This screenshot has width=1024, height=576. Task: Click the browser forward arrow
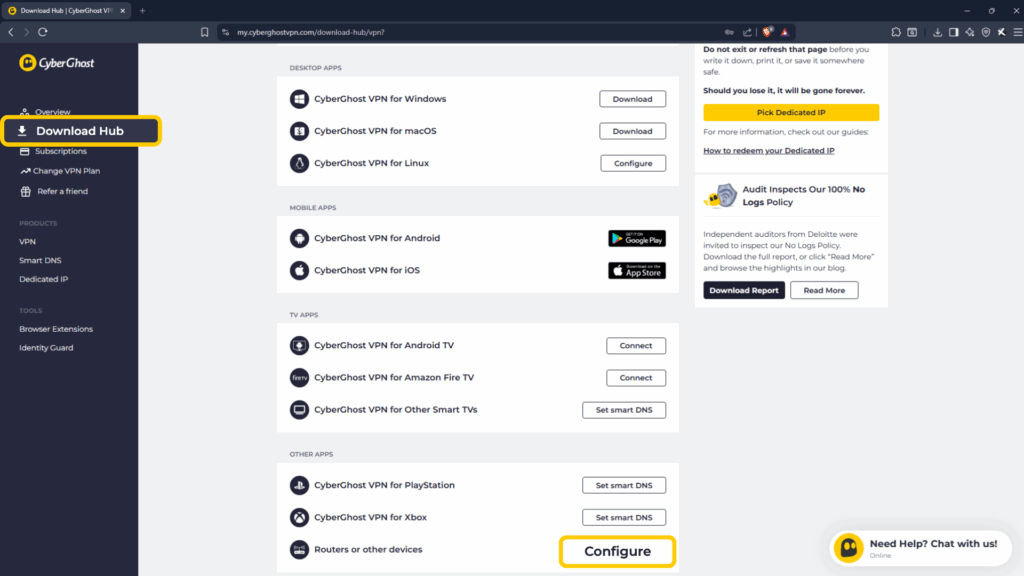[27, 32]
